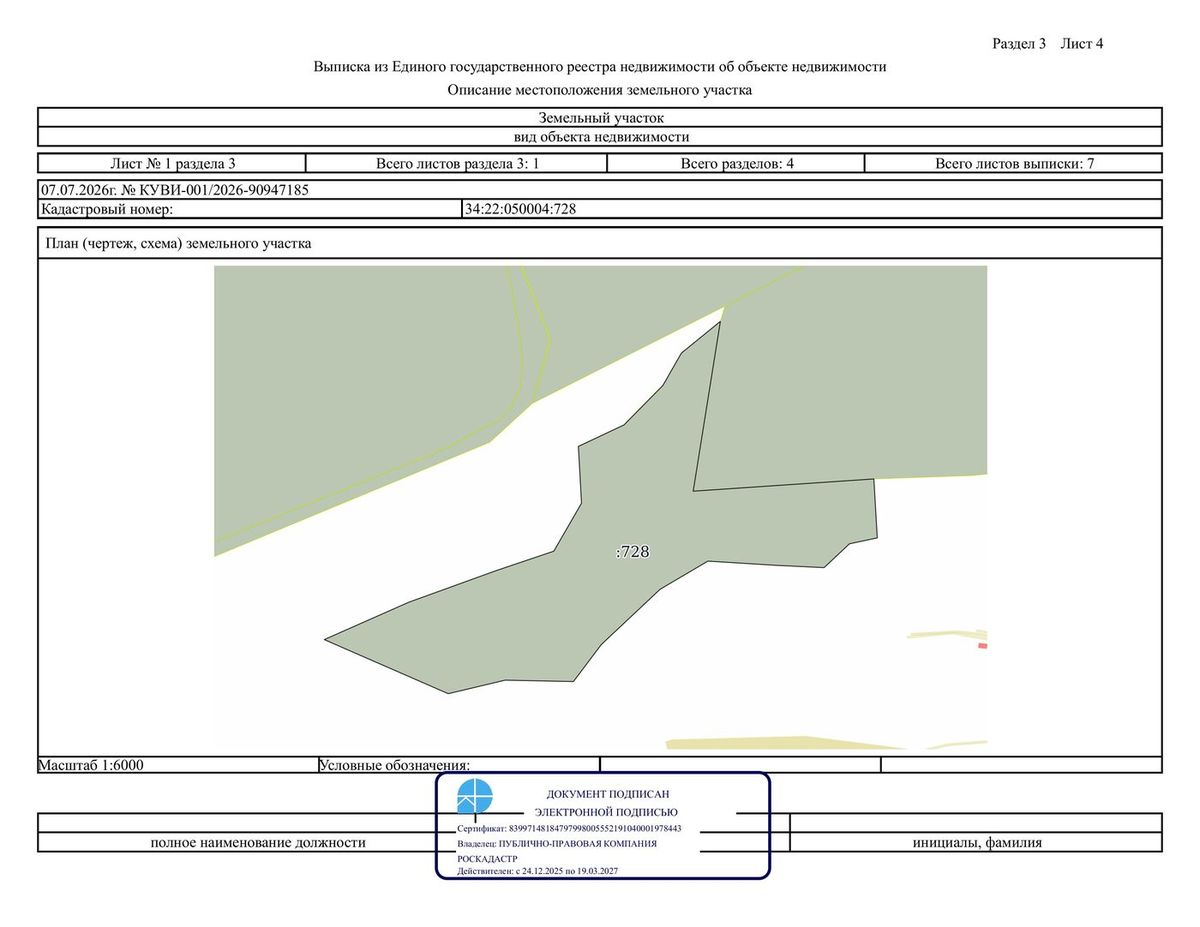Click the 'Земельный участок' table cell
This screenshot has width=1200, height=927.
point(600,118)
